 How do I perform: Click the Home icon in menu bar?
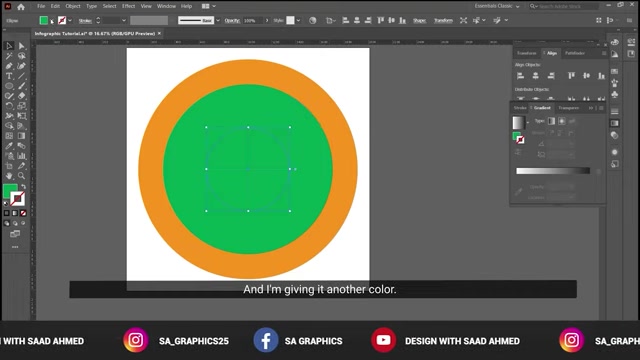pos(21,7)
